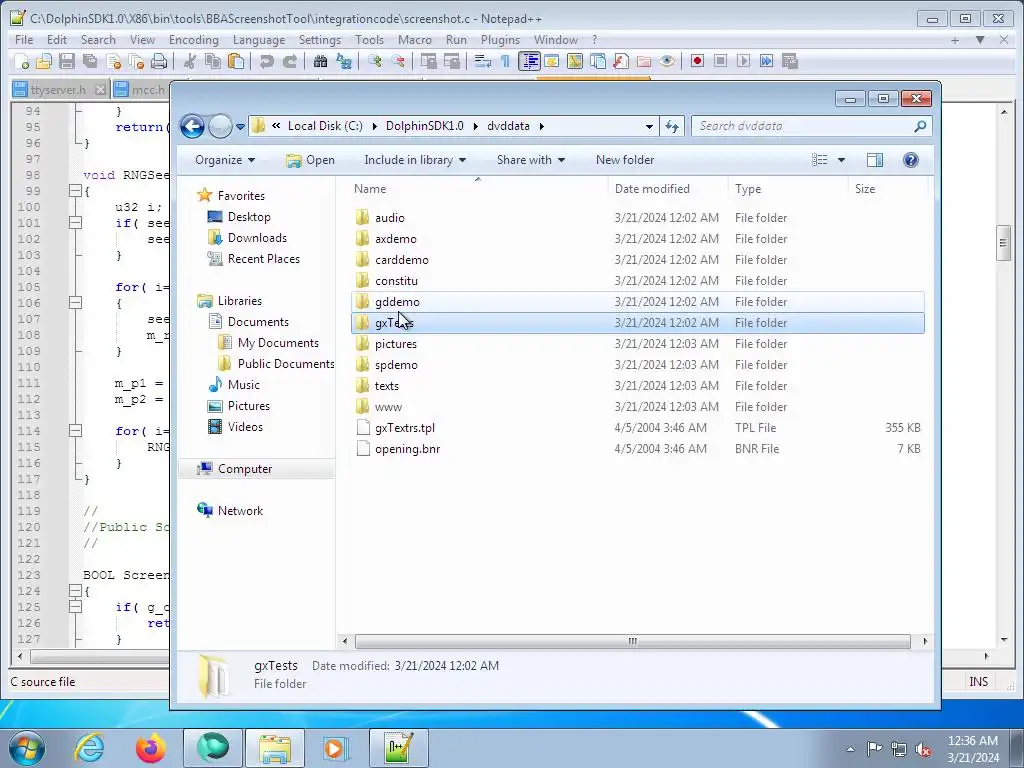This screenshot has height=768, width=1024.
Task: Close the ttyserver.h tab
Action: [100, 89]
